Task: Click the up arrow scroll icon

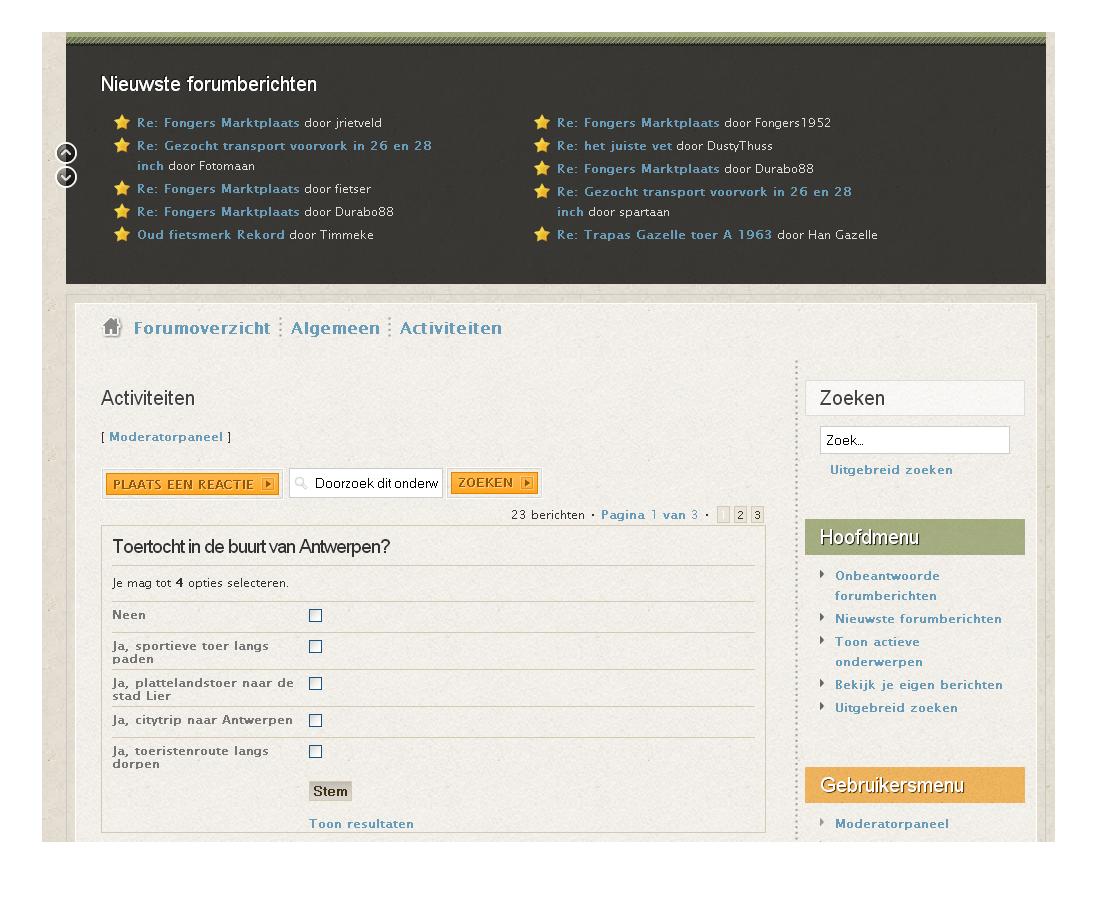Action: click(66, 153)
